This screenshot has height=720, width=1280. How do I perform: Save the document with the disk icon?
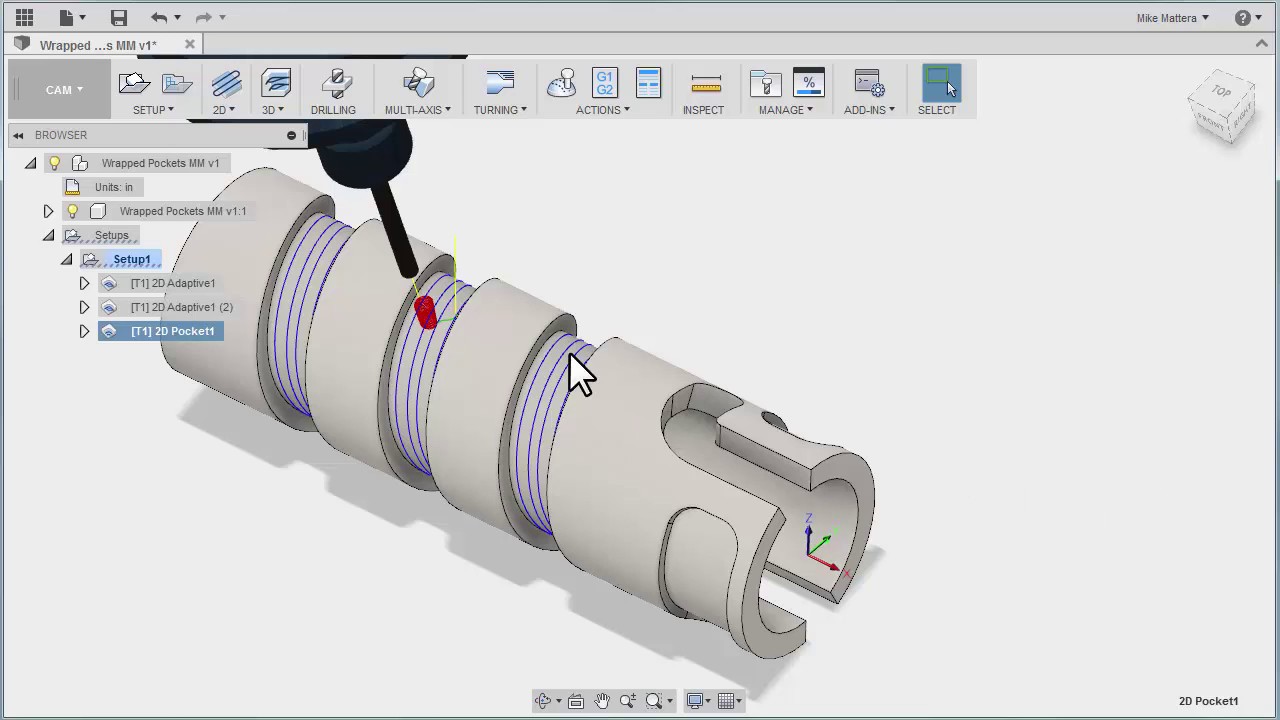[x=119, y=17]
